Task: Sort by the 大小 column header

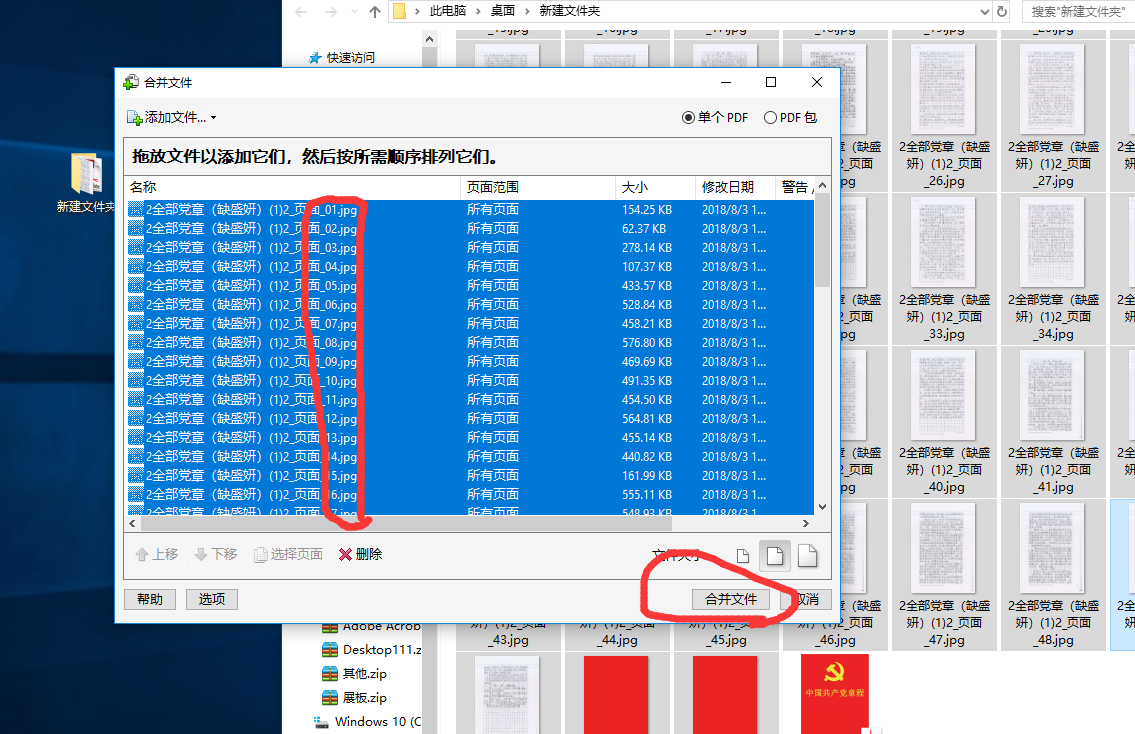Action: [655, 187]
